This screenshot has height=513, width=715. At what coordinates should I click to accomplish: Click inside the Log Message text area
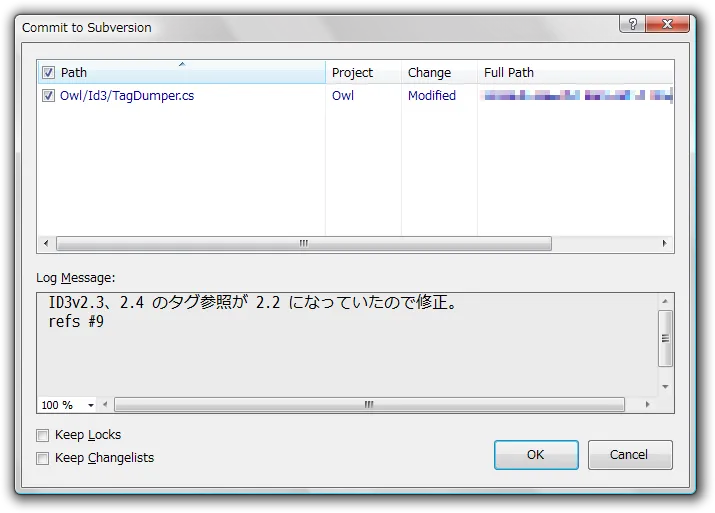347,345
